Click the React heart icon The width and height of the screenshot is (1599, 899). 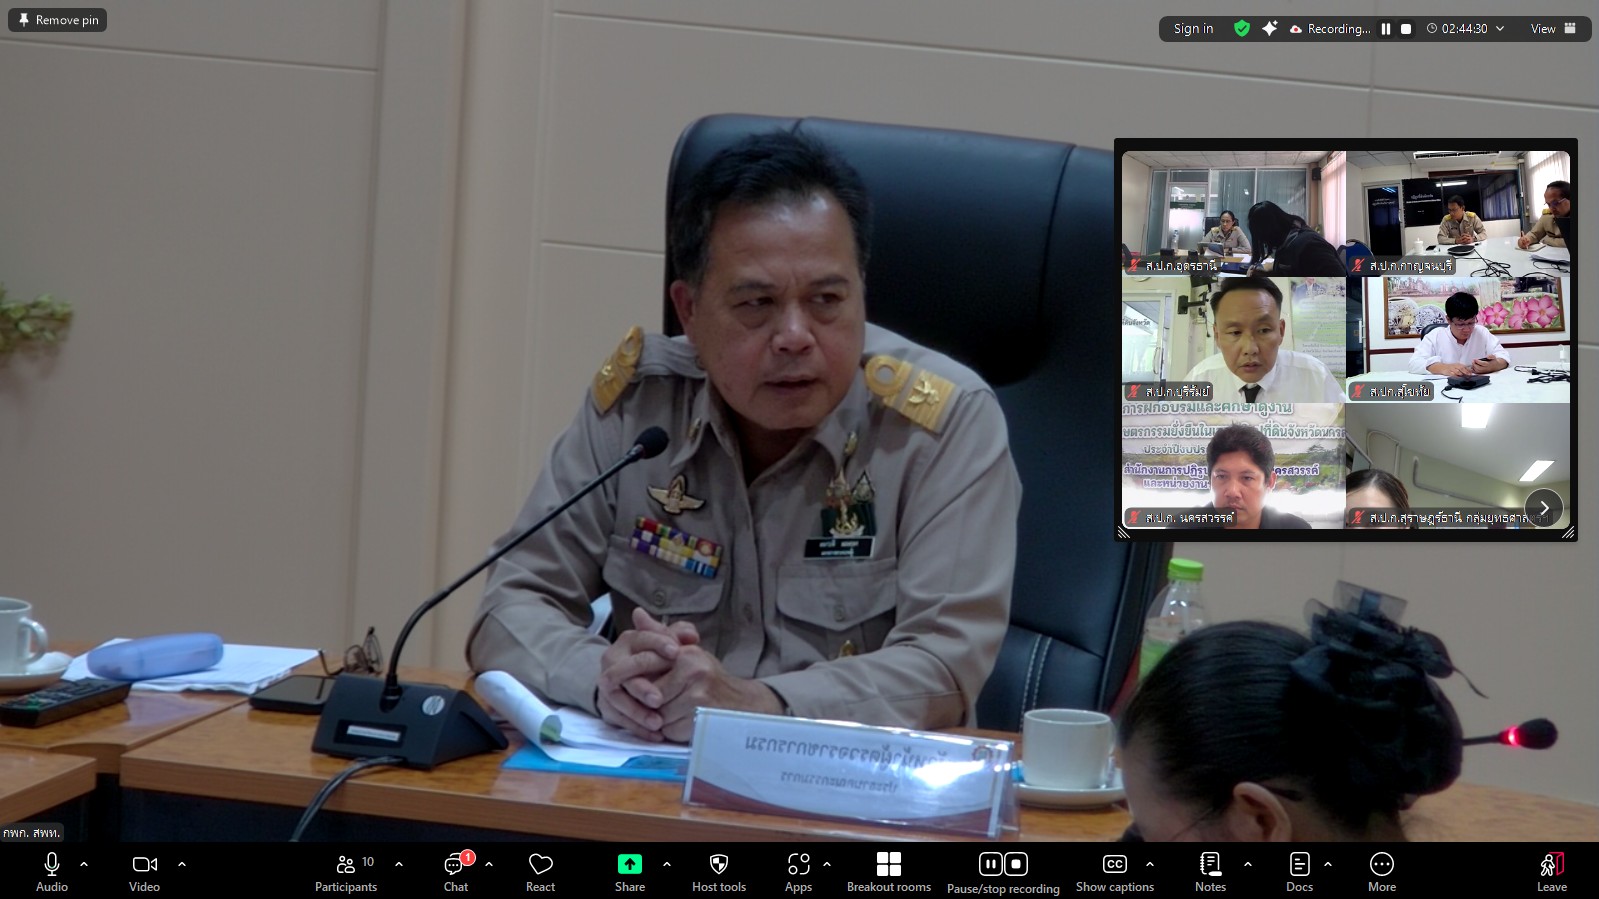pyautogui.click(x=540, y=871)
